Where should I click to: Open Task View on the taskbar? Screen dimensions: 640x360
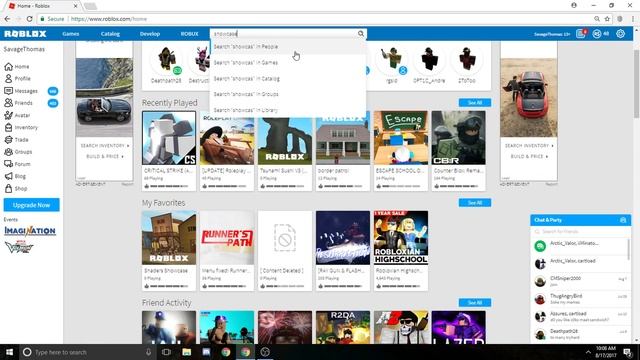click(166, 352)
